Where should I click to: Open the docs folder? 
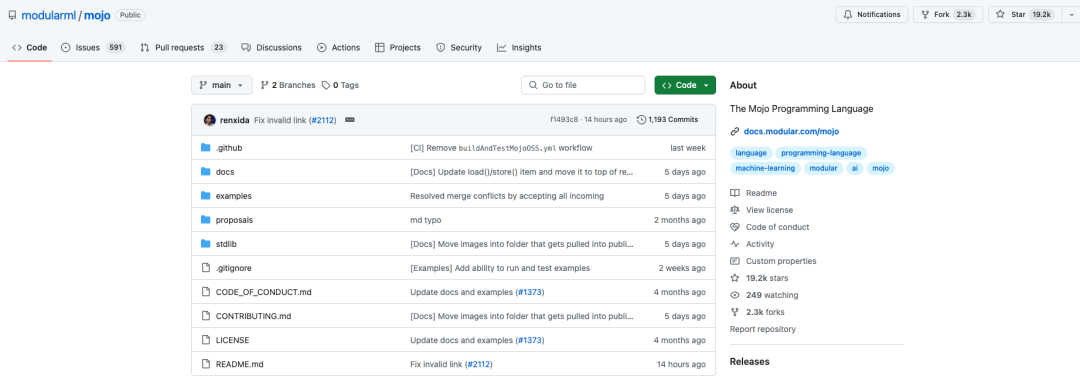[225, 172]
